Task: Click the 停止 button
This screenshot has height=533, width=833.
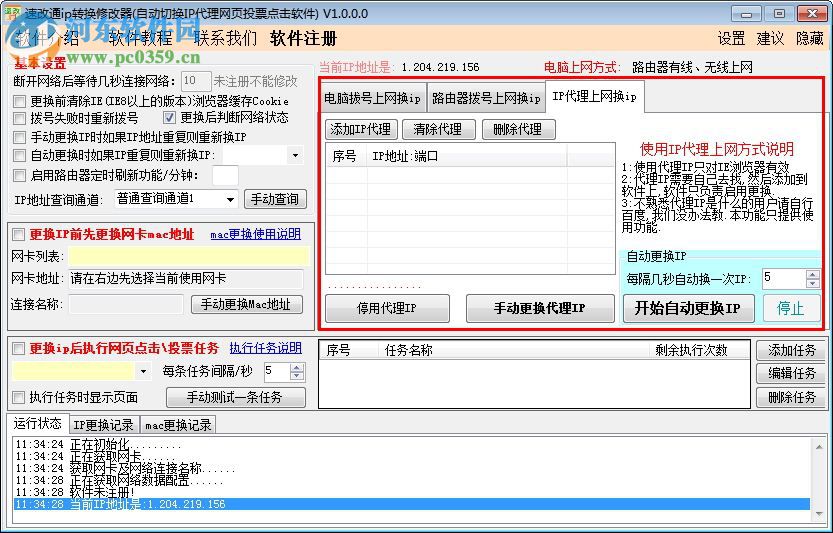Action: (x=791, y=308)
